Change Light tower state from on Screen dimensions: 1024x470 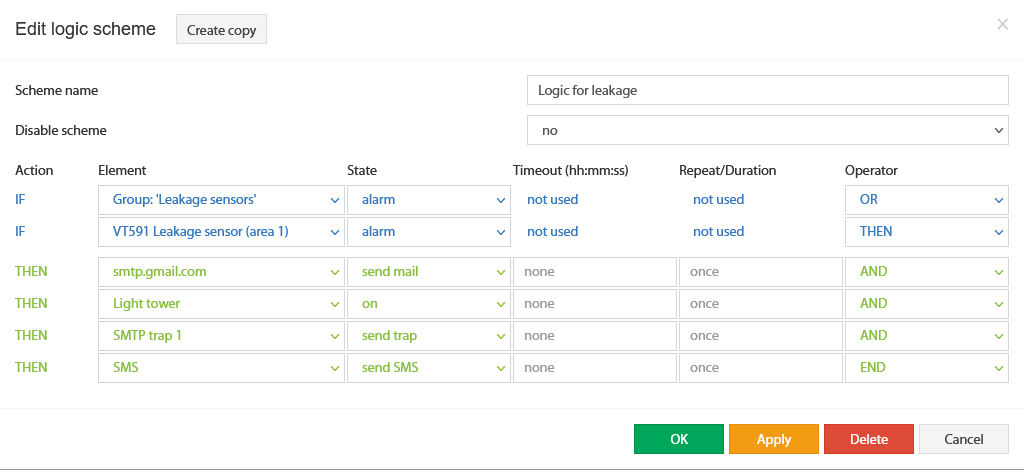pos(428,304)
